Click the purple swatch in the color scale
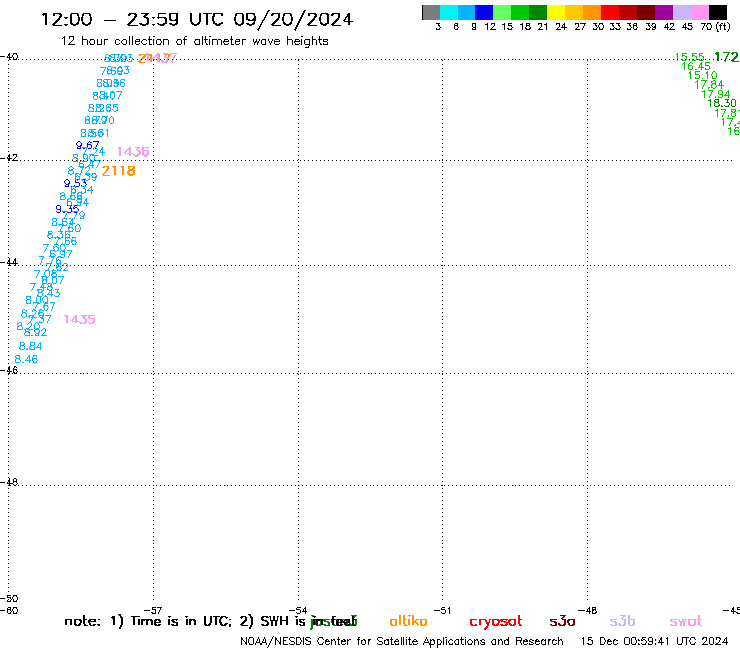740x650 pixels. click(664, 12)
